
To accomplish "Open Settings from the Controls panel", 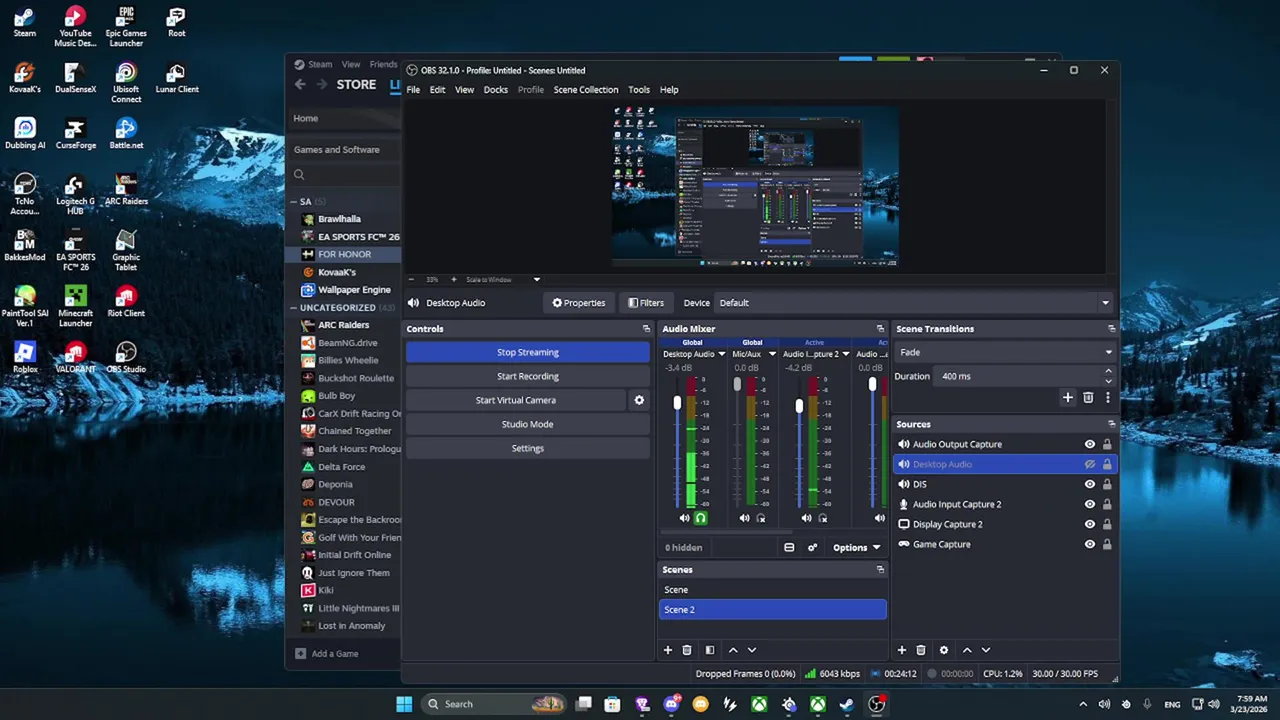I will 528,448.
